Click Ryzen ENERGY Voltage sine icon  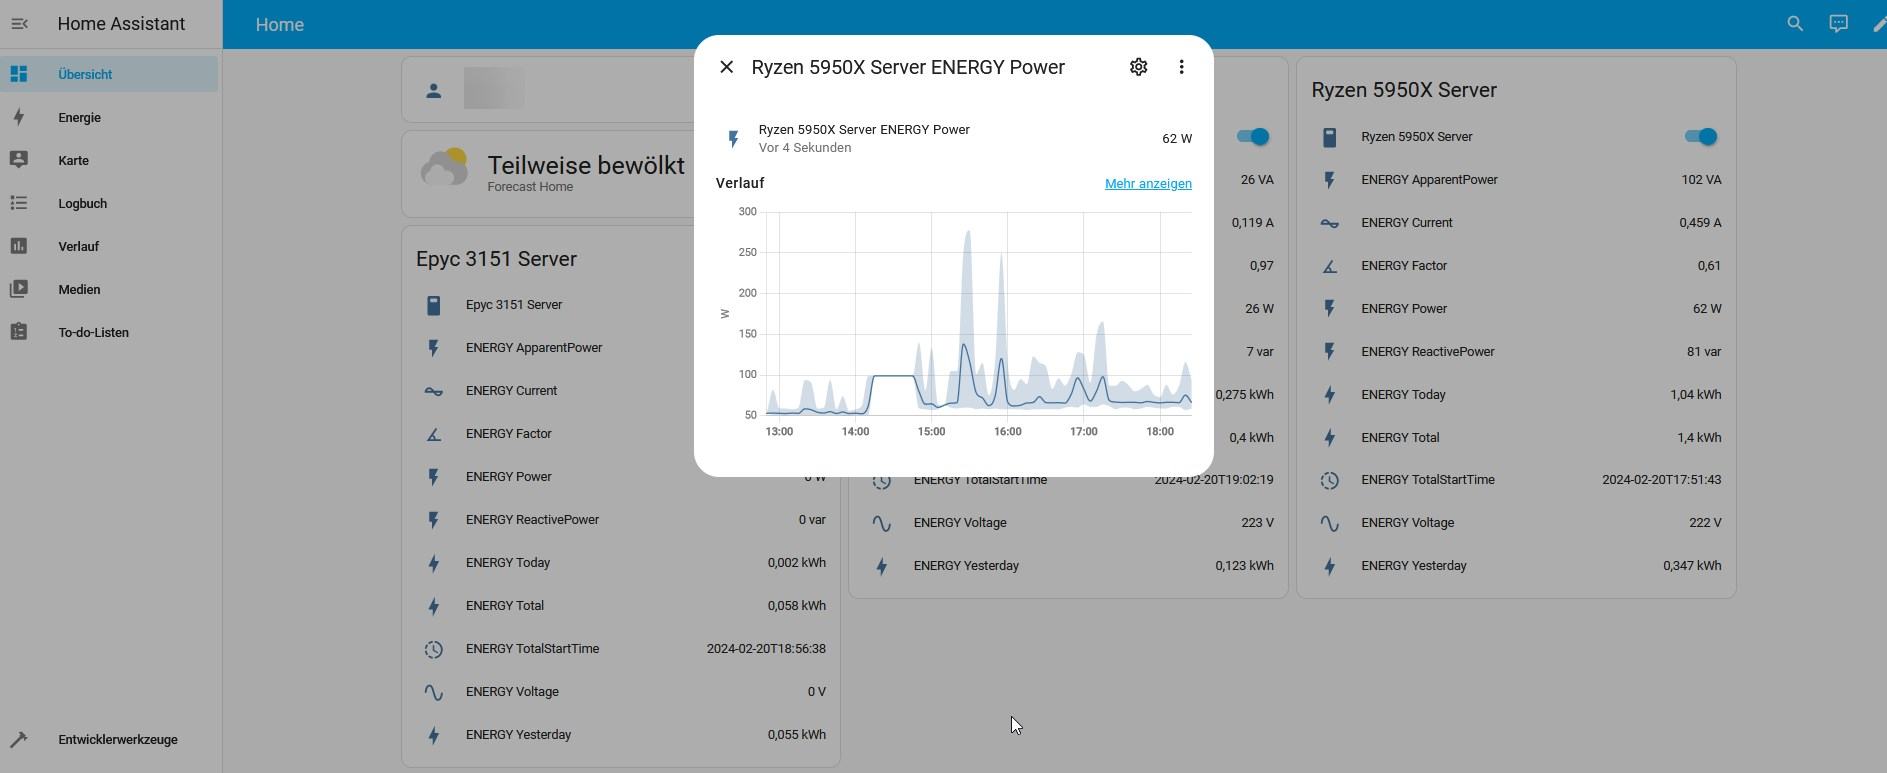coord(1329,523)
